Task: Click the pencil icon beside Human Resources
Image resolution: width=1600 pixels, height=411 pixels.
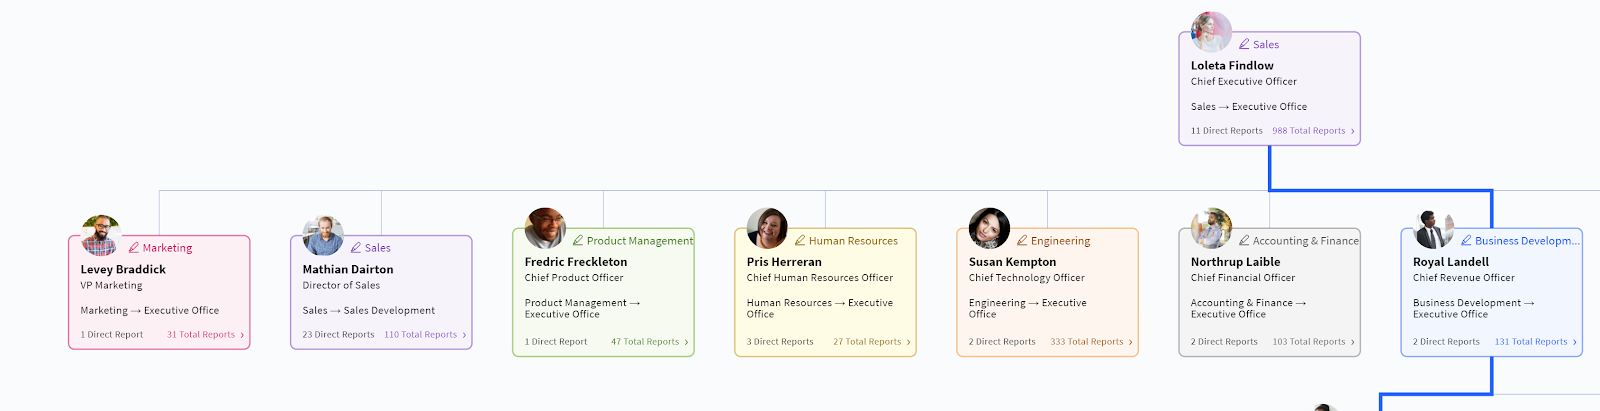Action: click(800, 241)
